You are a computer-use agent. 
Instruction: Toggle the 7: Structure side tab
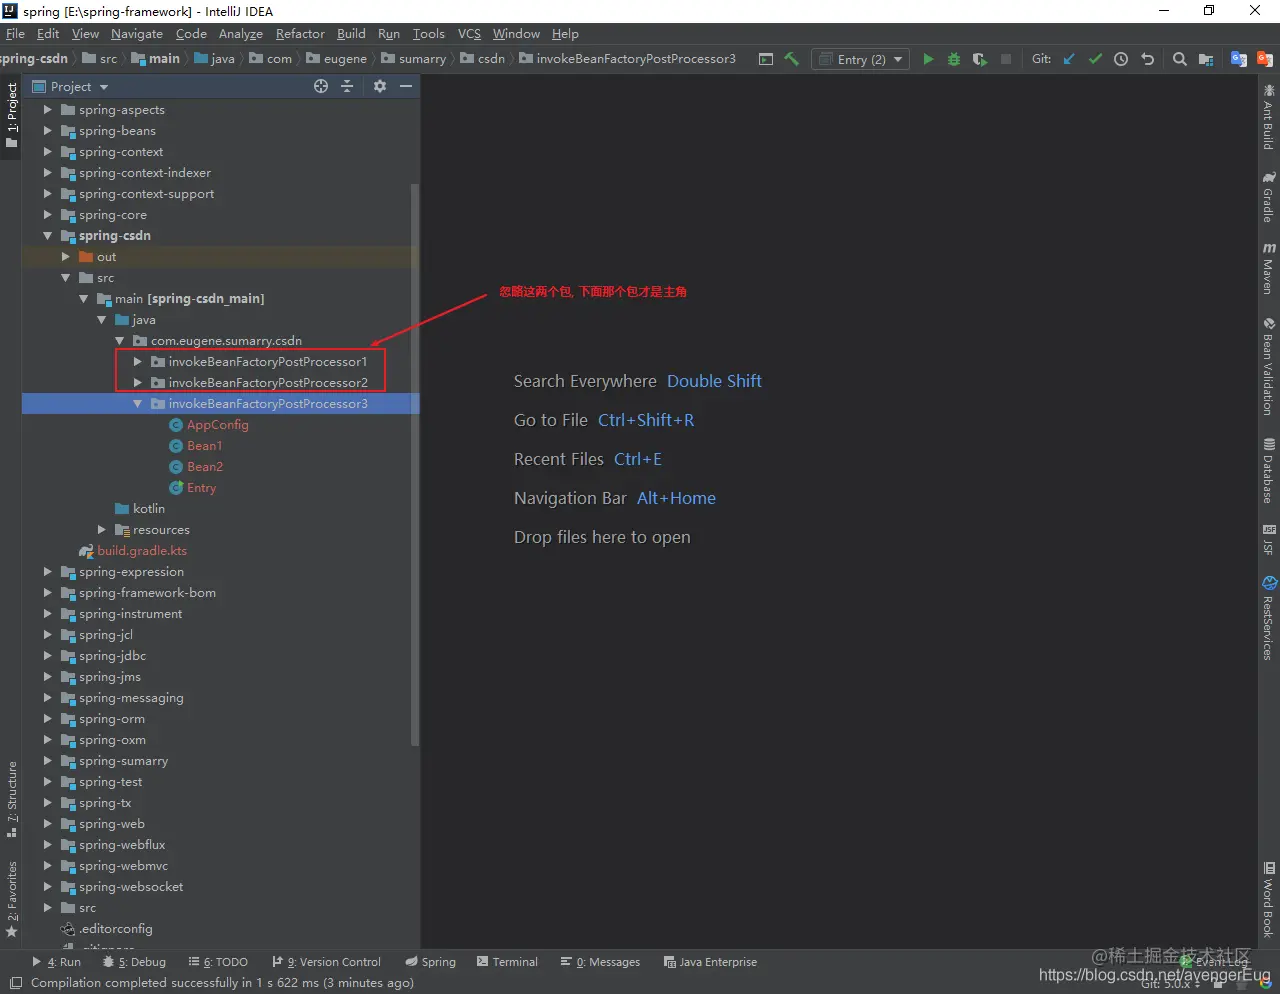pyautogui.click(x=11, y=799)
